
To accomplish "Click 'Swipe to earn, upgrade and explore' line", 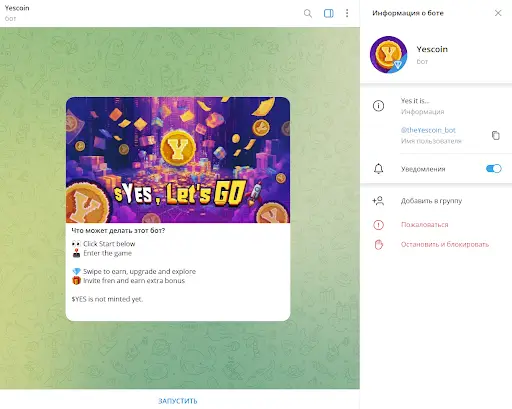I will [139, 271].
